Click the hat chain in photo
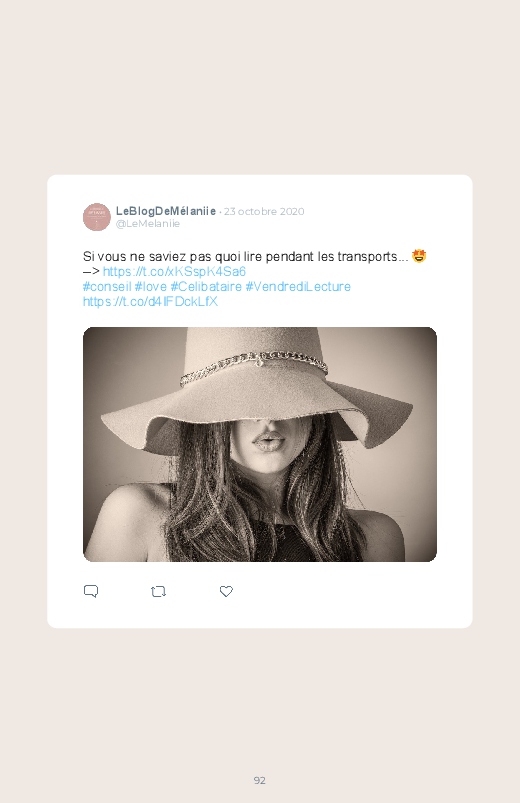This screenshot has height=803, width=520. [x=254, y=366]
